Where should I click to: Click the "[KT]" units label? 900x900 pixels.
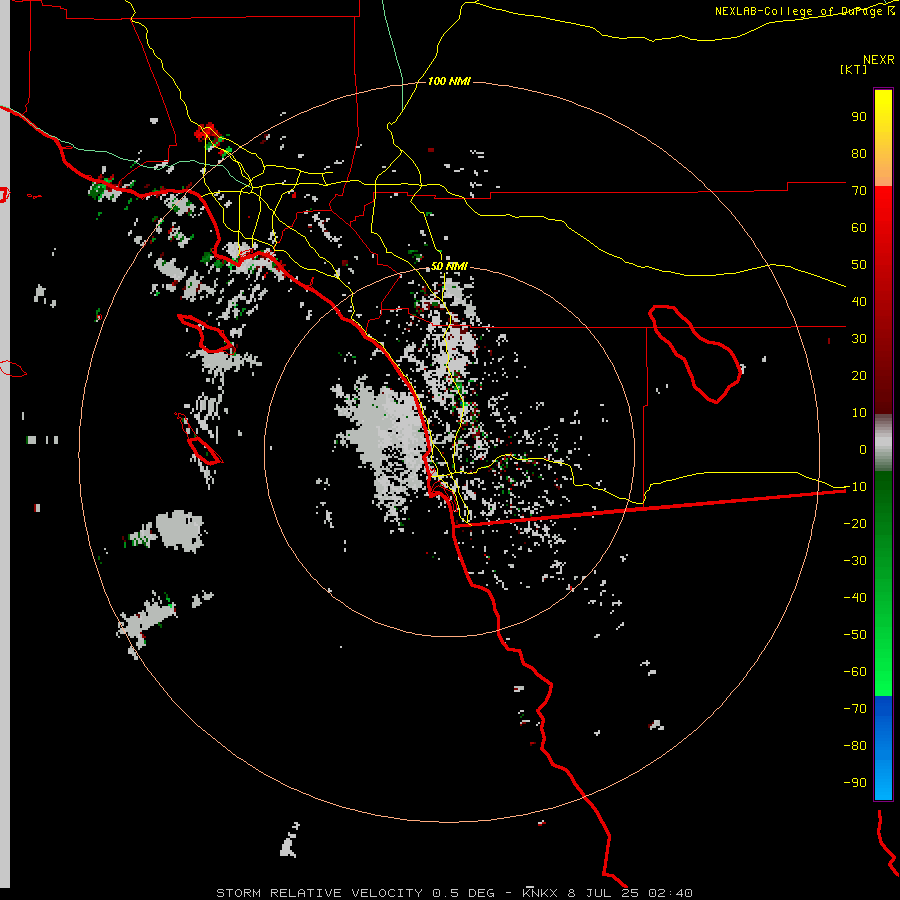[853, 69]
